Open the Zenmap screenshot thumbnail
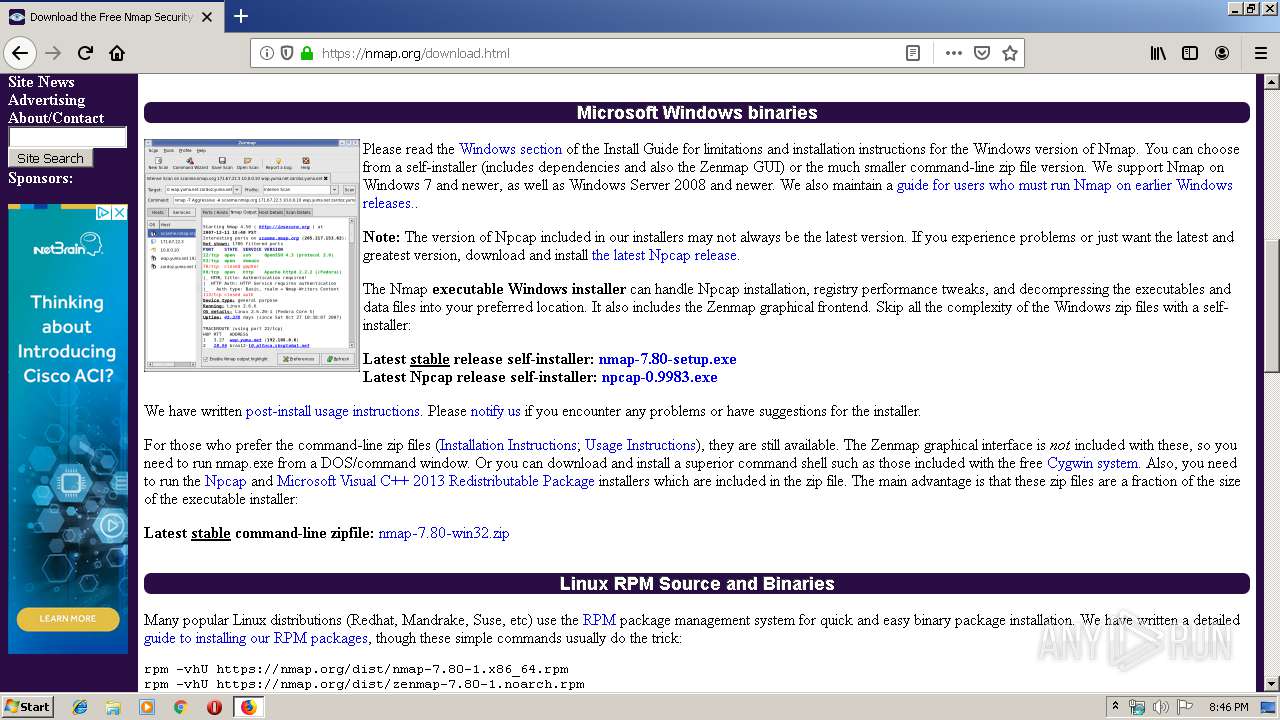1280x720 pixels. [x=252, y=255]
